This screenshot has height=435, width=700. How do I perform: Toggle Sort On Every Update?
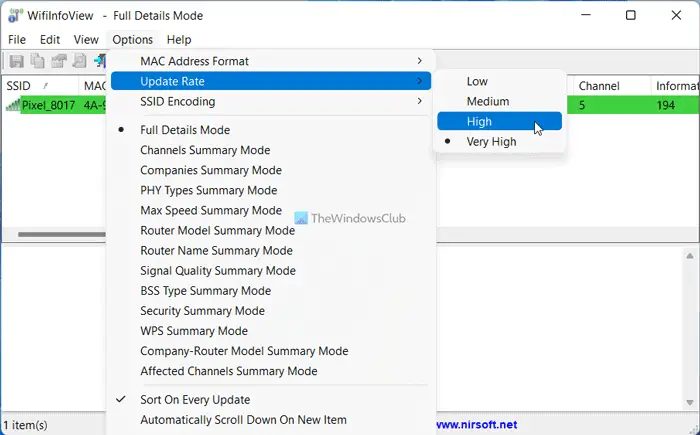(271, 400)
